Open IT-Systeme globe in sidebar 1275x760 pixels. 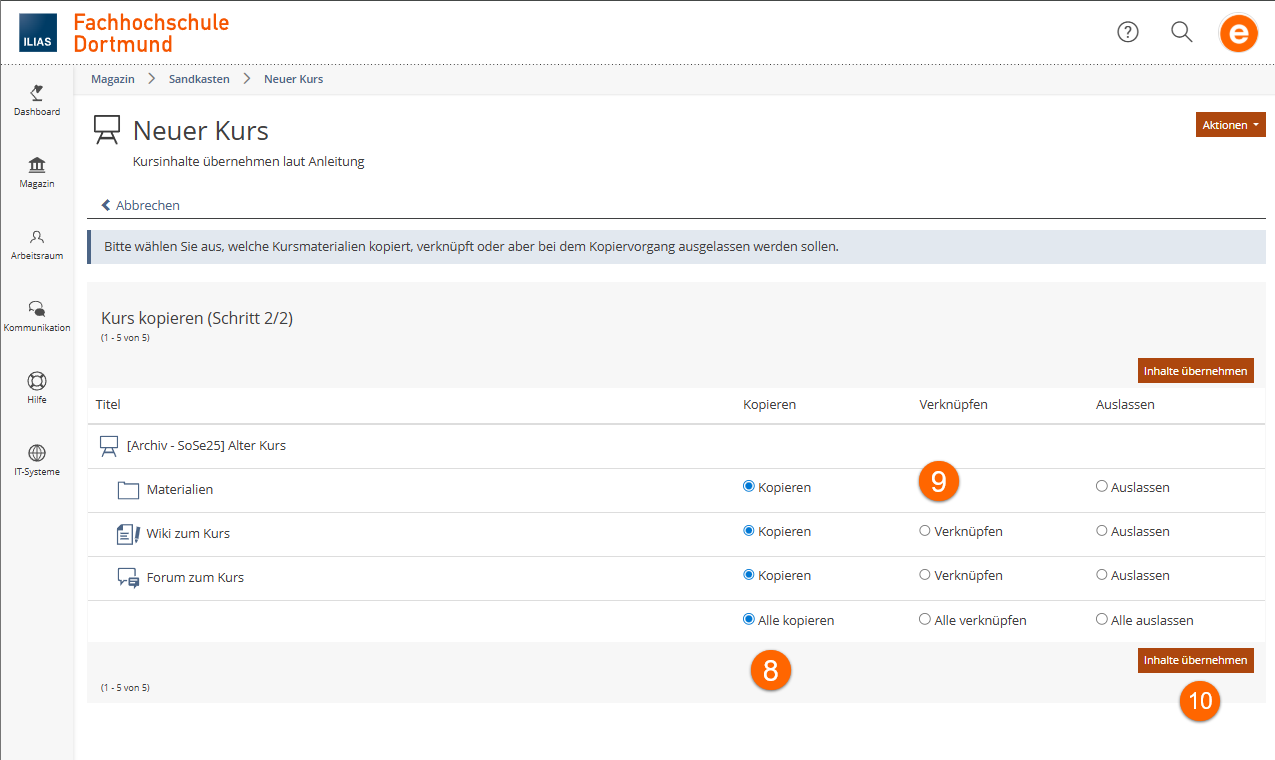pos(37,460)
